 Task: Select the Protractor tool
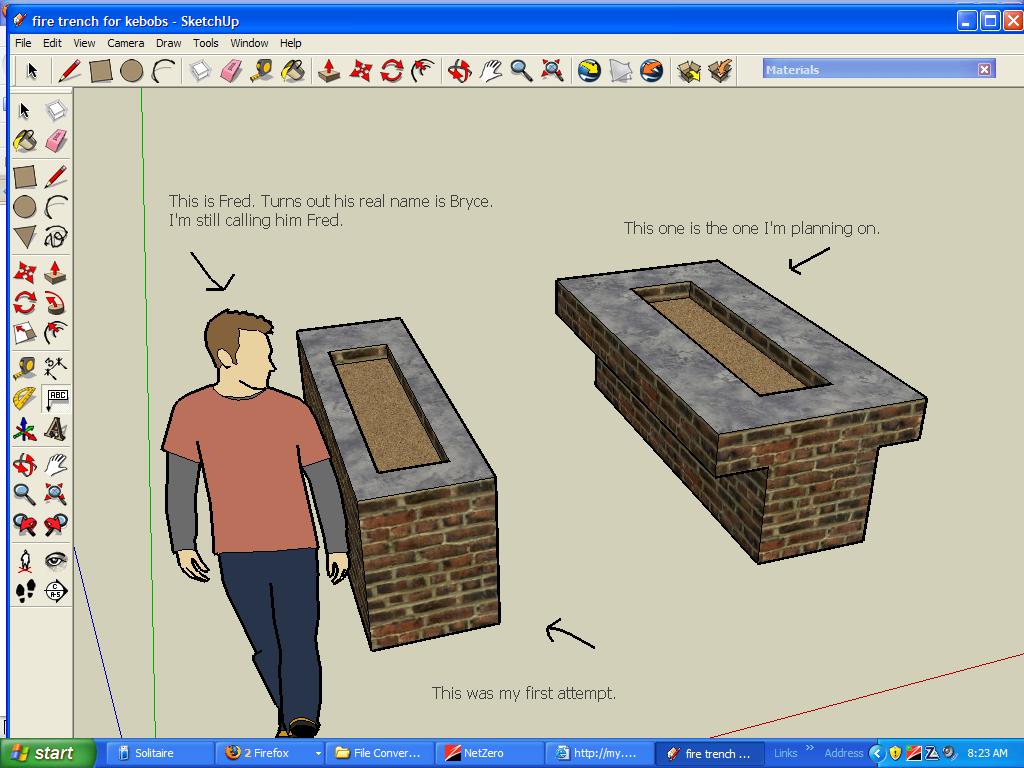25,399
